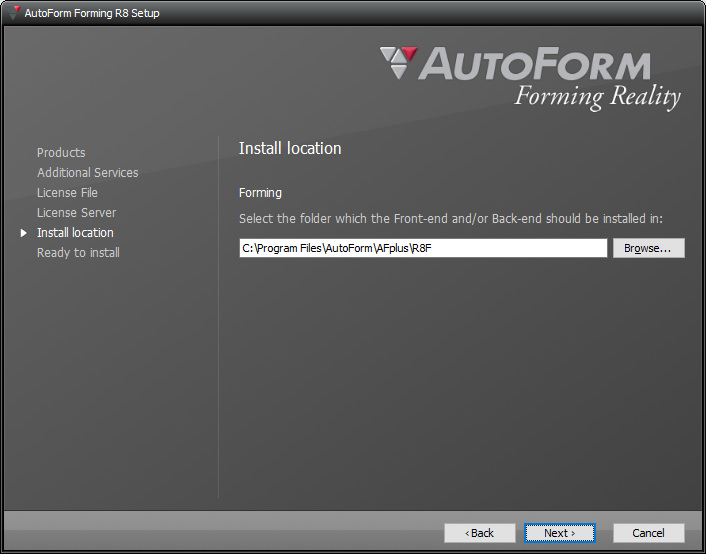Select the License Server step
Viewport: 706px width, 554px height.
click(77, 213)
